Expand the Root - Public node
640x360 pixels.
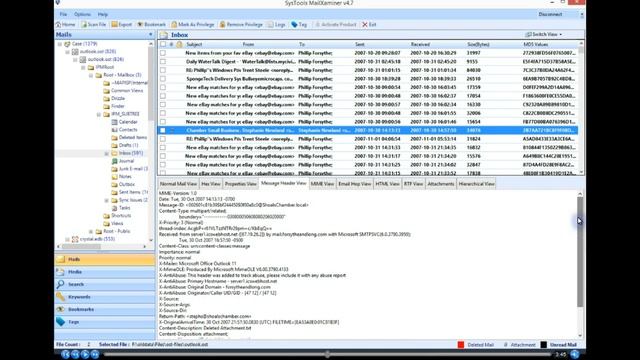91,231
